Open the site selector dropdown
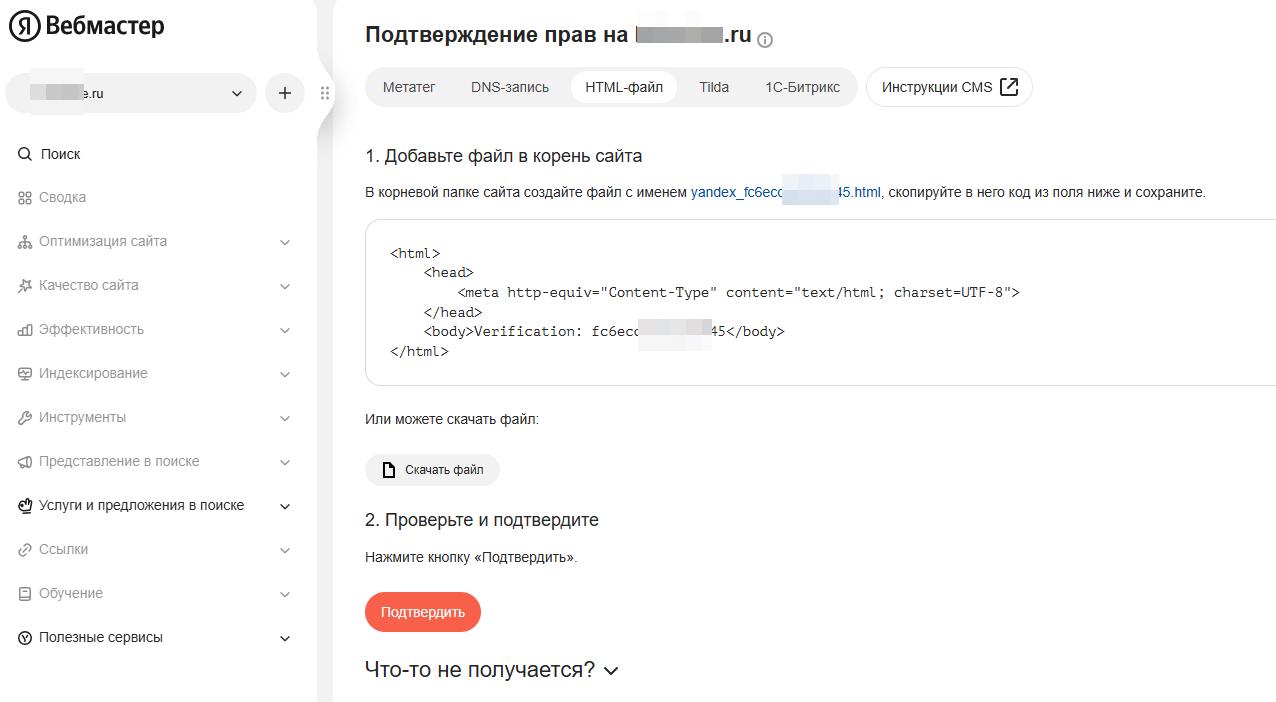 pos(131,93)
